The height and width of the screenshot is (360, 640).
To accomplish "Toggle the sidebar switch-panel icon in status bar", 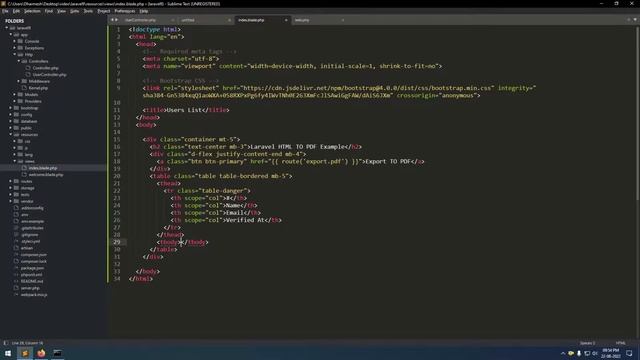I will pyautogui.click(x=5, y=343).
